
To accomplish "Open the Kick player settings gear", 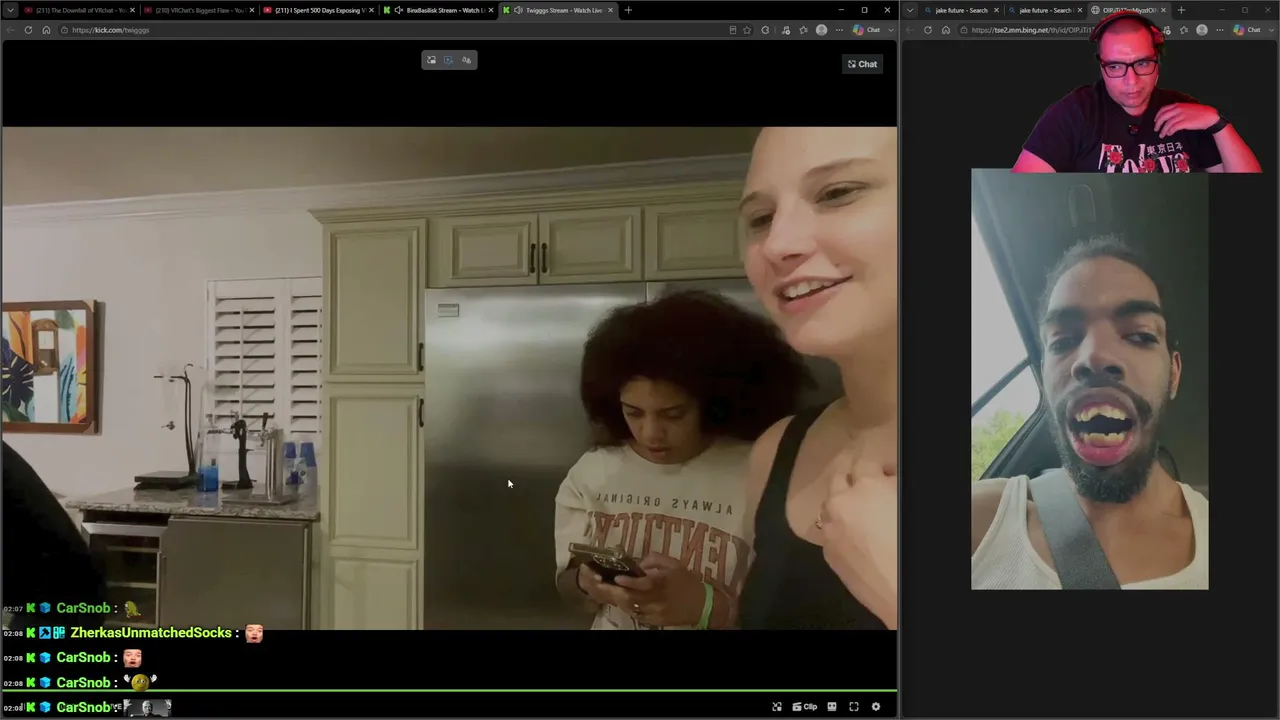I will [876, 707].
